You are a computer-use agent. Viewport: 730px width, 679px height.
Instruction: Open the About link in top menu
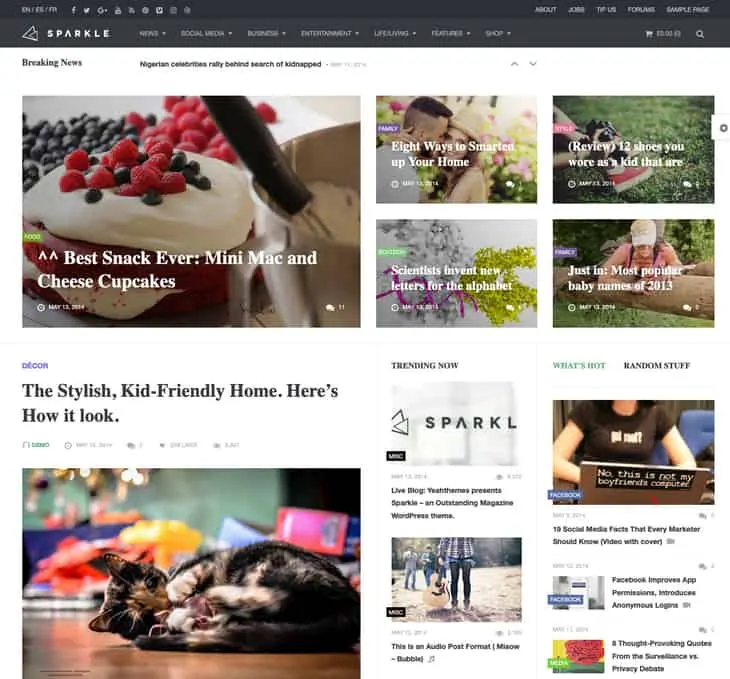tap(546, 10)
